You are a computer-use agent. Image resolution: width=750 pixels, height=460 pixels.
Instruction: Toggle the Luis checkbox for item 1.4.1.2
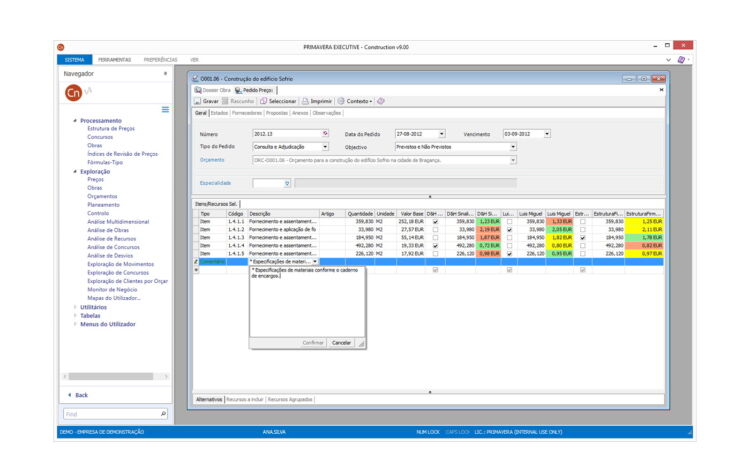point(509,229)
